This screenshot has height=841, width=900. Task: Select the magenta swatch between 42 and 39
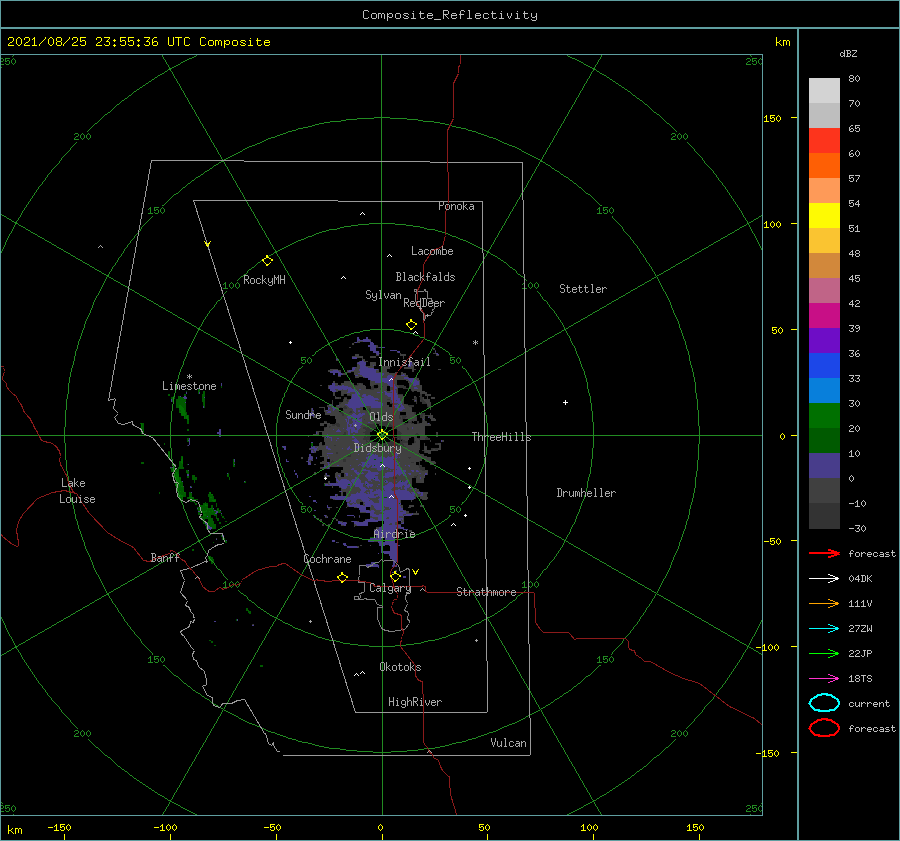824,316
